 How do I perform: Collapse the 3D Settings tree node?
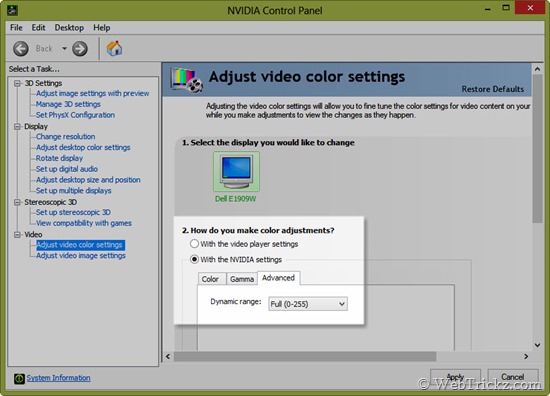point(17,83)
